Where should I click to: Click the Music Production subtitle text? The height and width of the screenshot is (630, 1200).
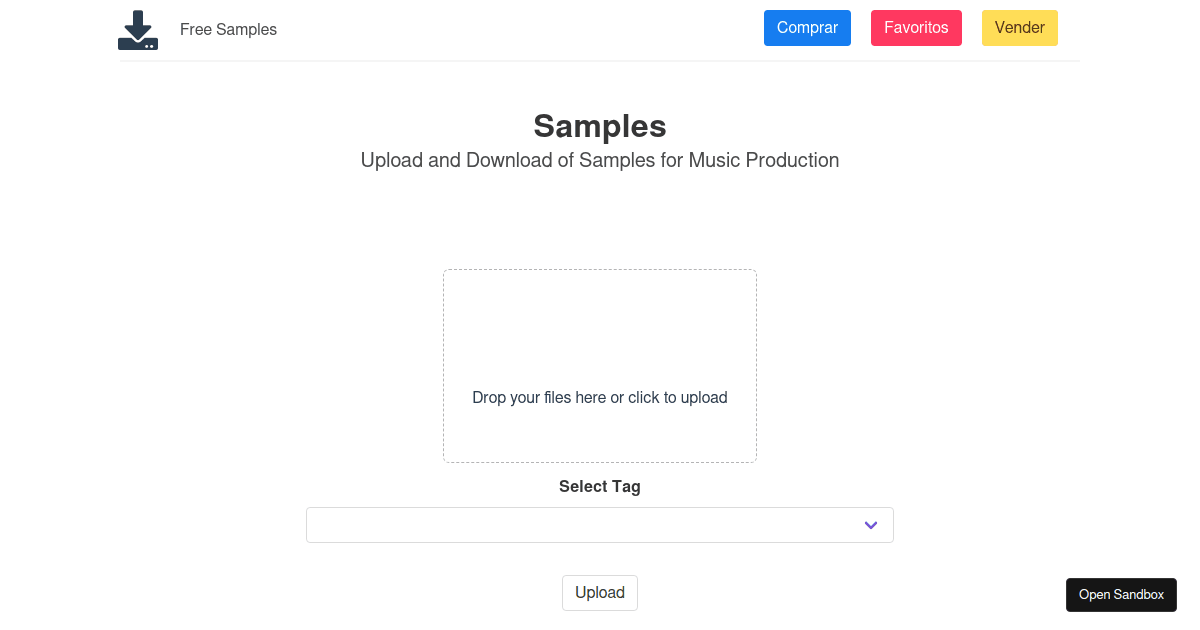[x=600, y=160]
